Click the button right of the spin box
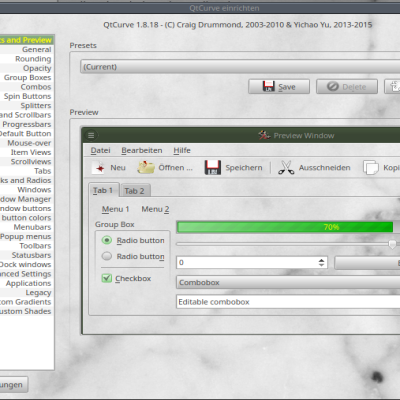 (367, 263)
